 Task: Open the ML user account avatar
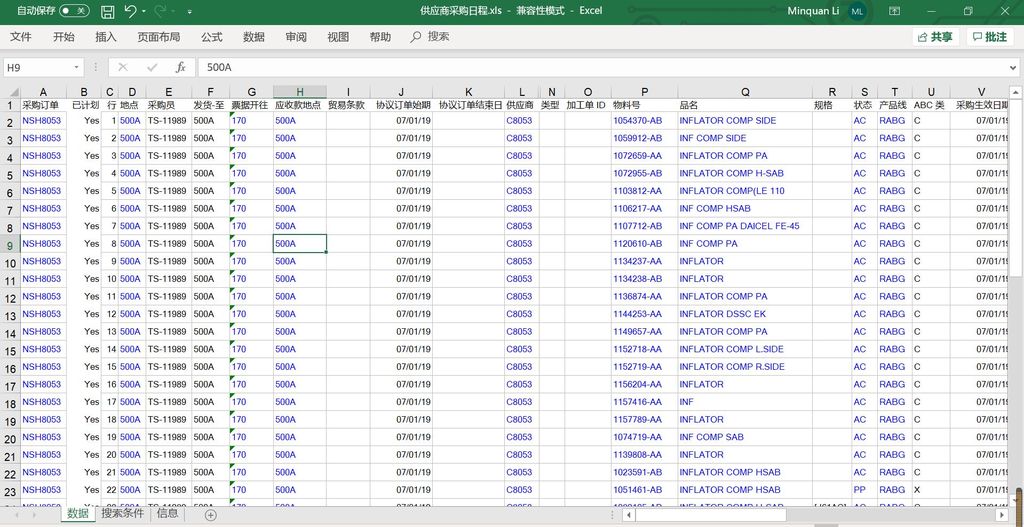pyautogui.click(x=857, y=11)
